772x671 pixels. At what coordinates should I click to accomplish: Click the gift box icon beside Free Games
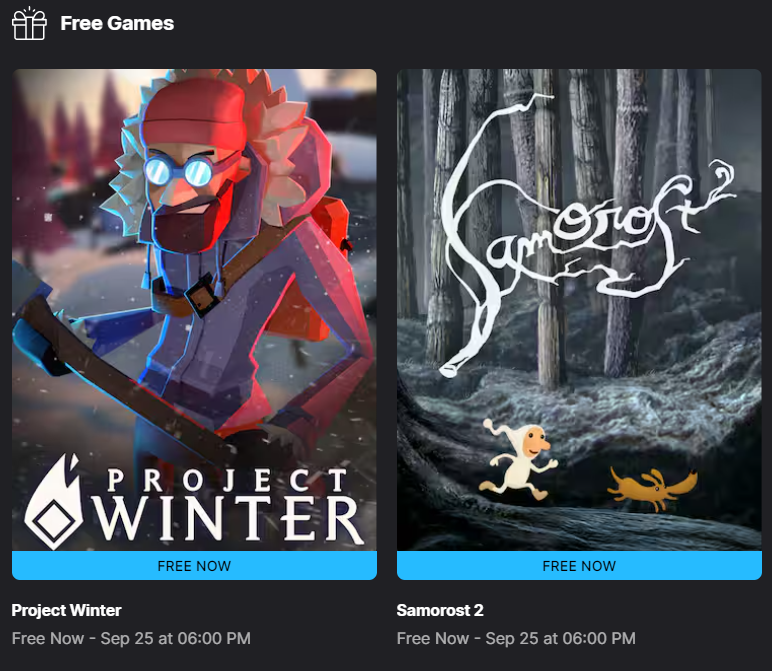point(29,23)
